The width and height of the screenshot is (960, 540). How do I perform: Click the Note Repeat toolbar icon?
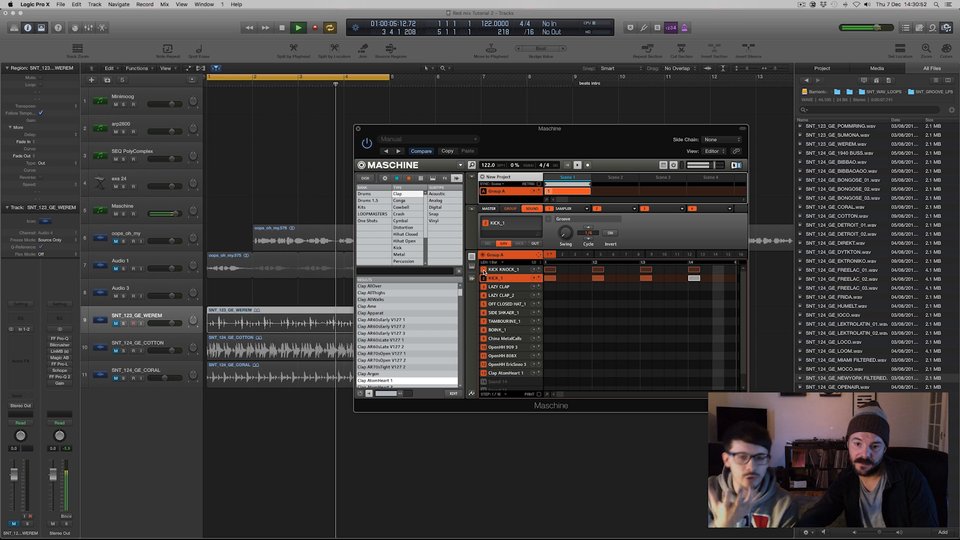[x=167, y=50]
